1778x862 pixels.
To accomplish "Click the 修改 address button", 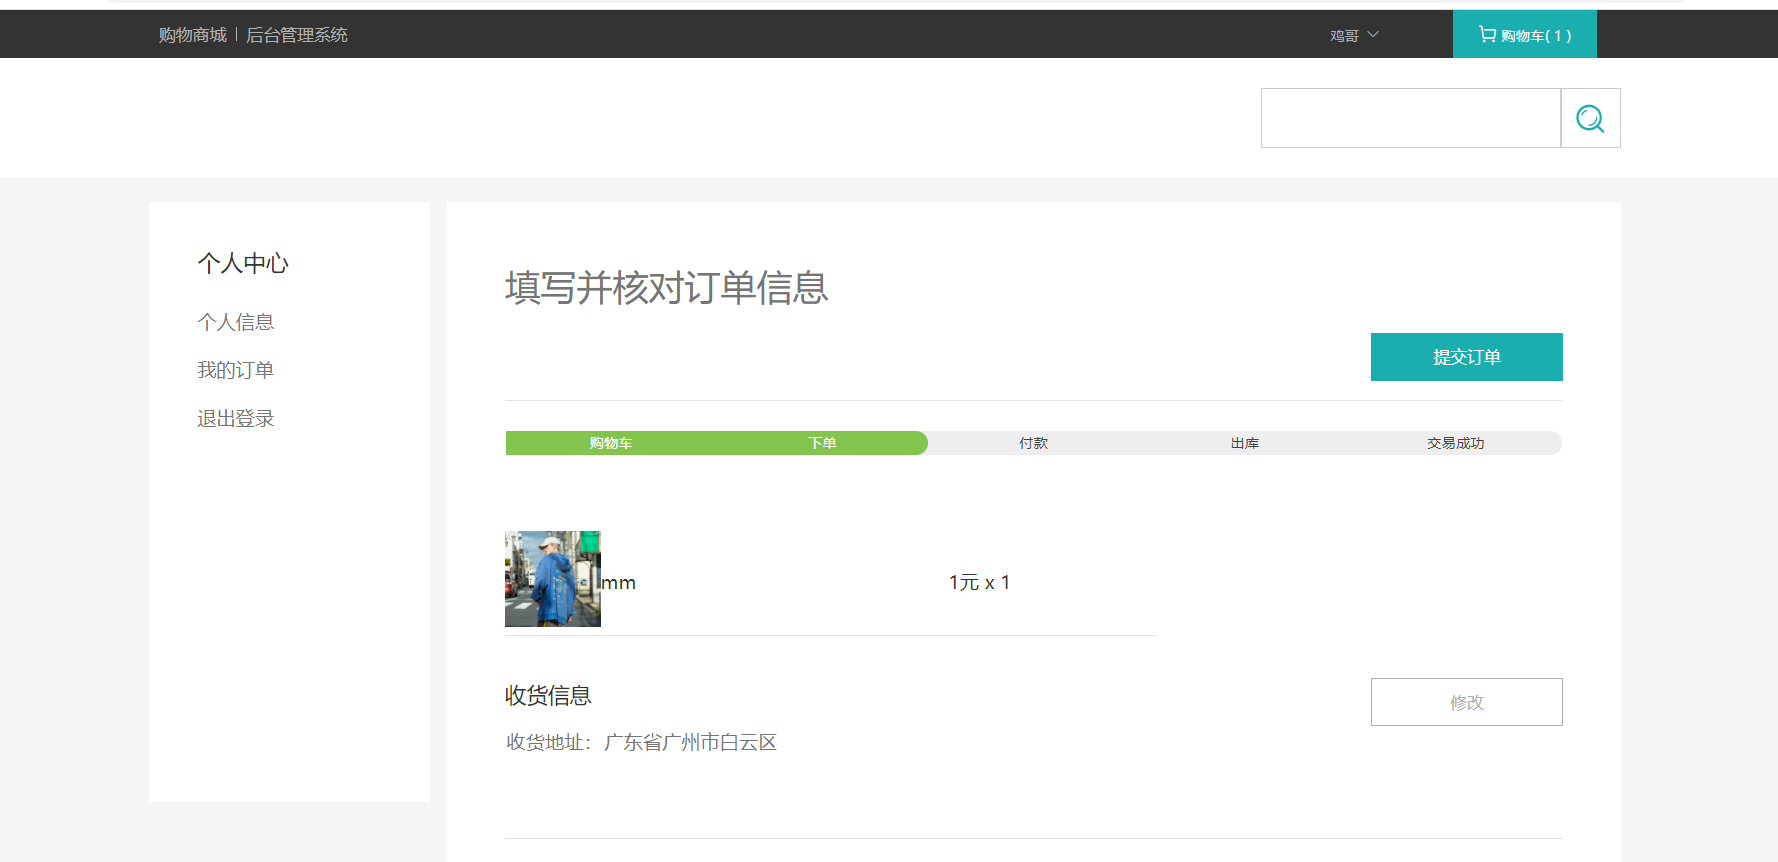I will click(x=1466, y=702).
